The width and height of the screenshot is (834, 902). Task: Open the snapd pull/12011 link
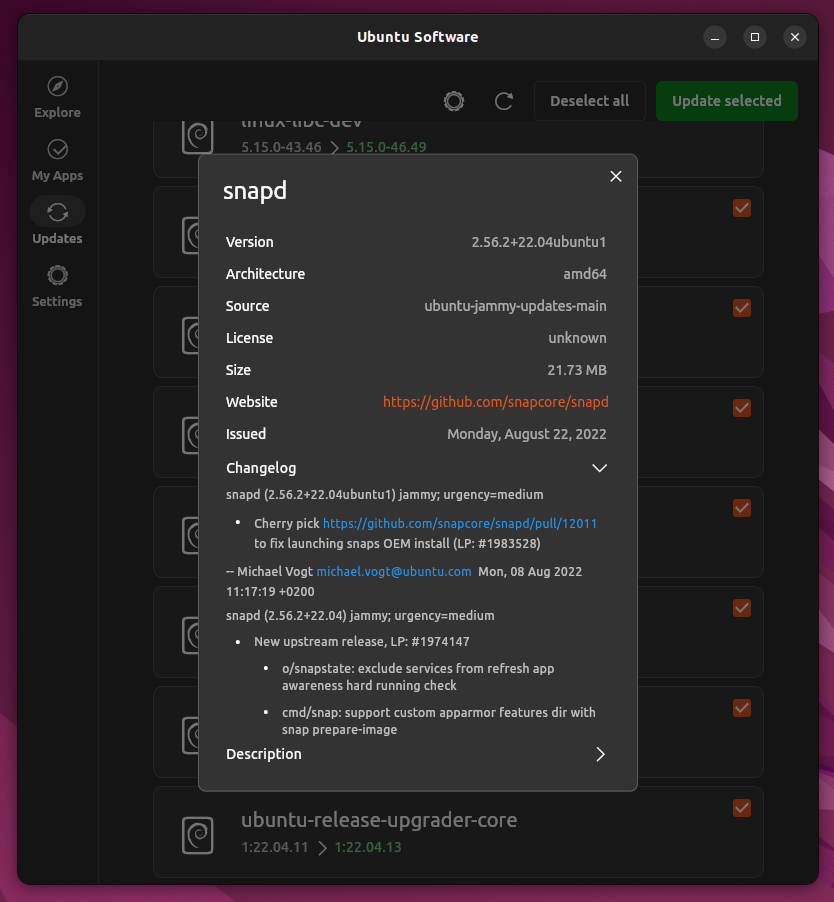point(460,523)
